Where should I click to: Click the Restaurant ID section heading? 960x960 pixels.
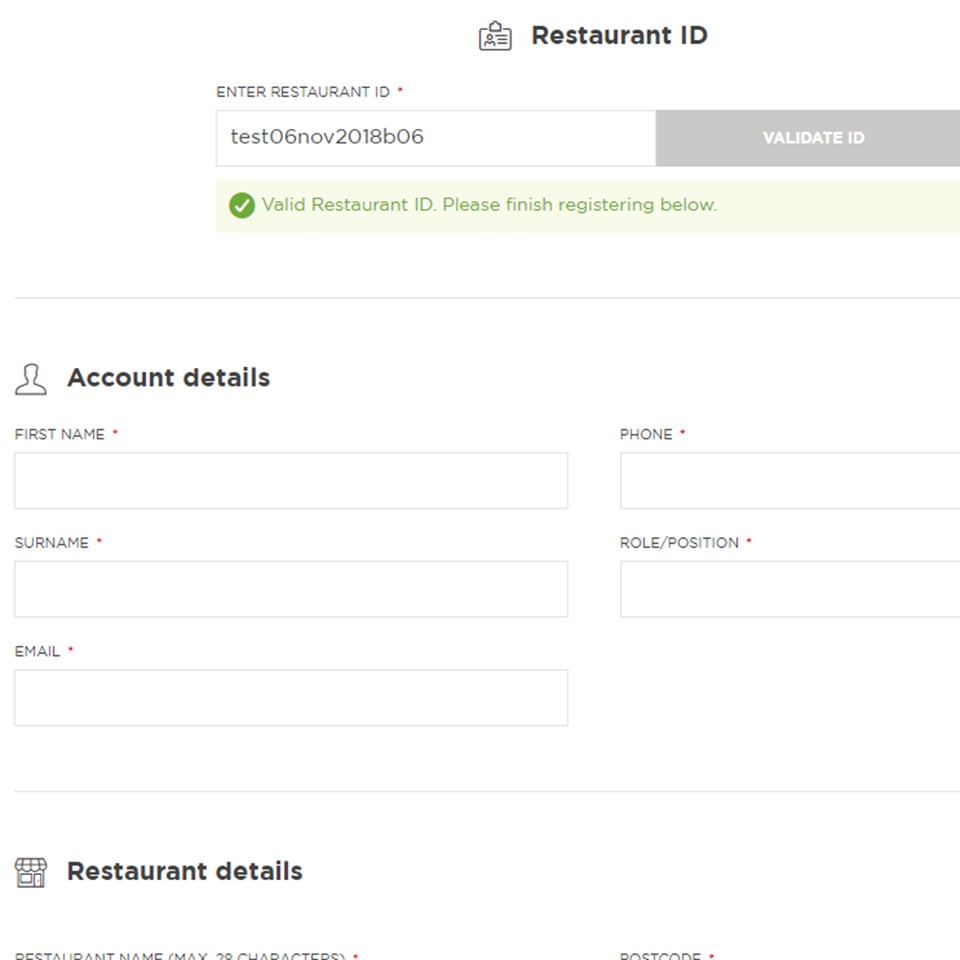coord(619,36)
